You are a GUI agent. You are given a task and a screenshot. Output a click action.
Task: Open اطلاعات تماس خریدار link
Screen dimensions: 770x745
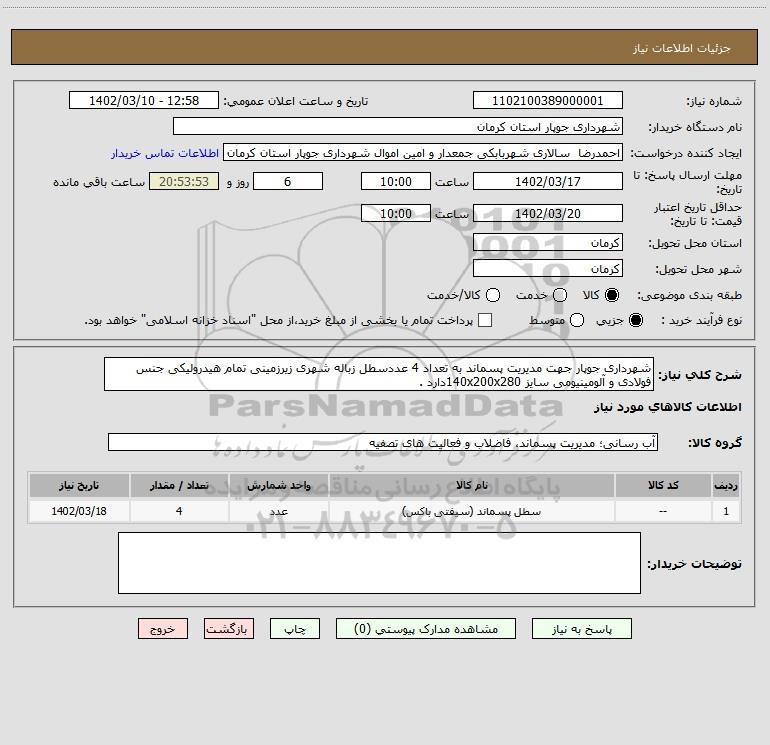pyautogui.click(x=165, y=153)
